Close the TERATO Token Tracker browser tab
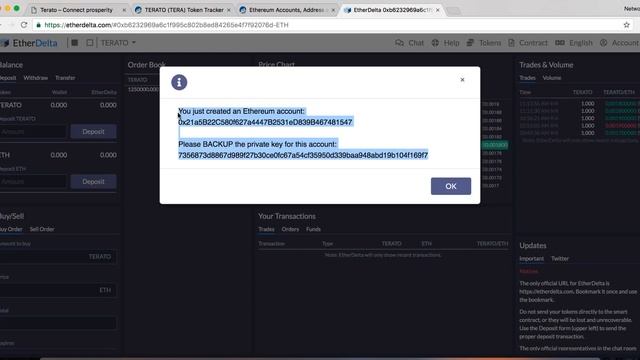The width and height of the screenshot is (640, 360). click(229, 10)
